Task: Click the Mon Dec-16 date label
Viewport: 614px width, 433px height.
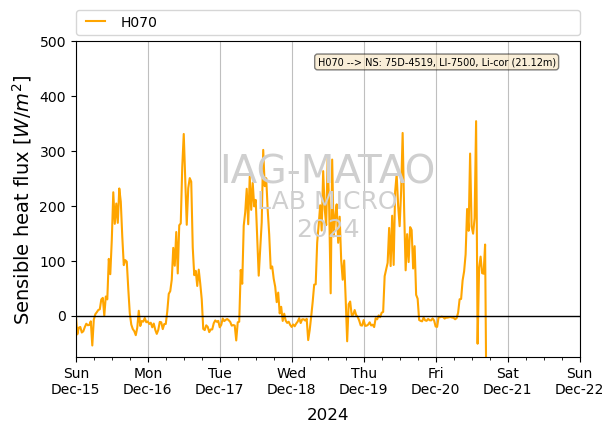Action: 148,381
